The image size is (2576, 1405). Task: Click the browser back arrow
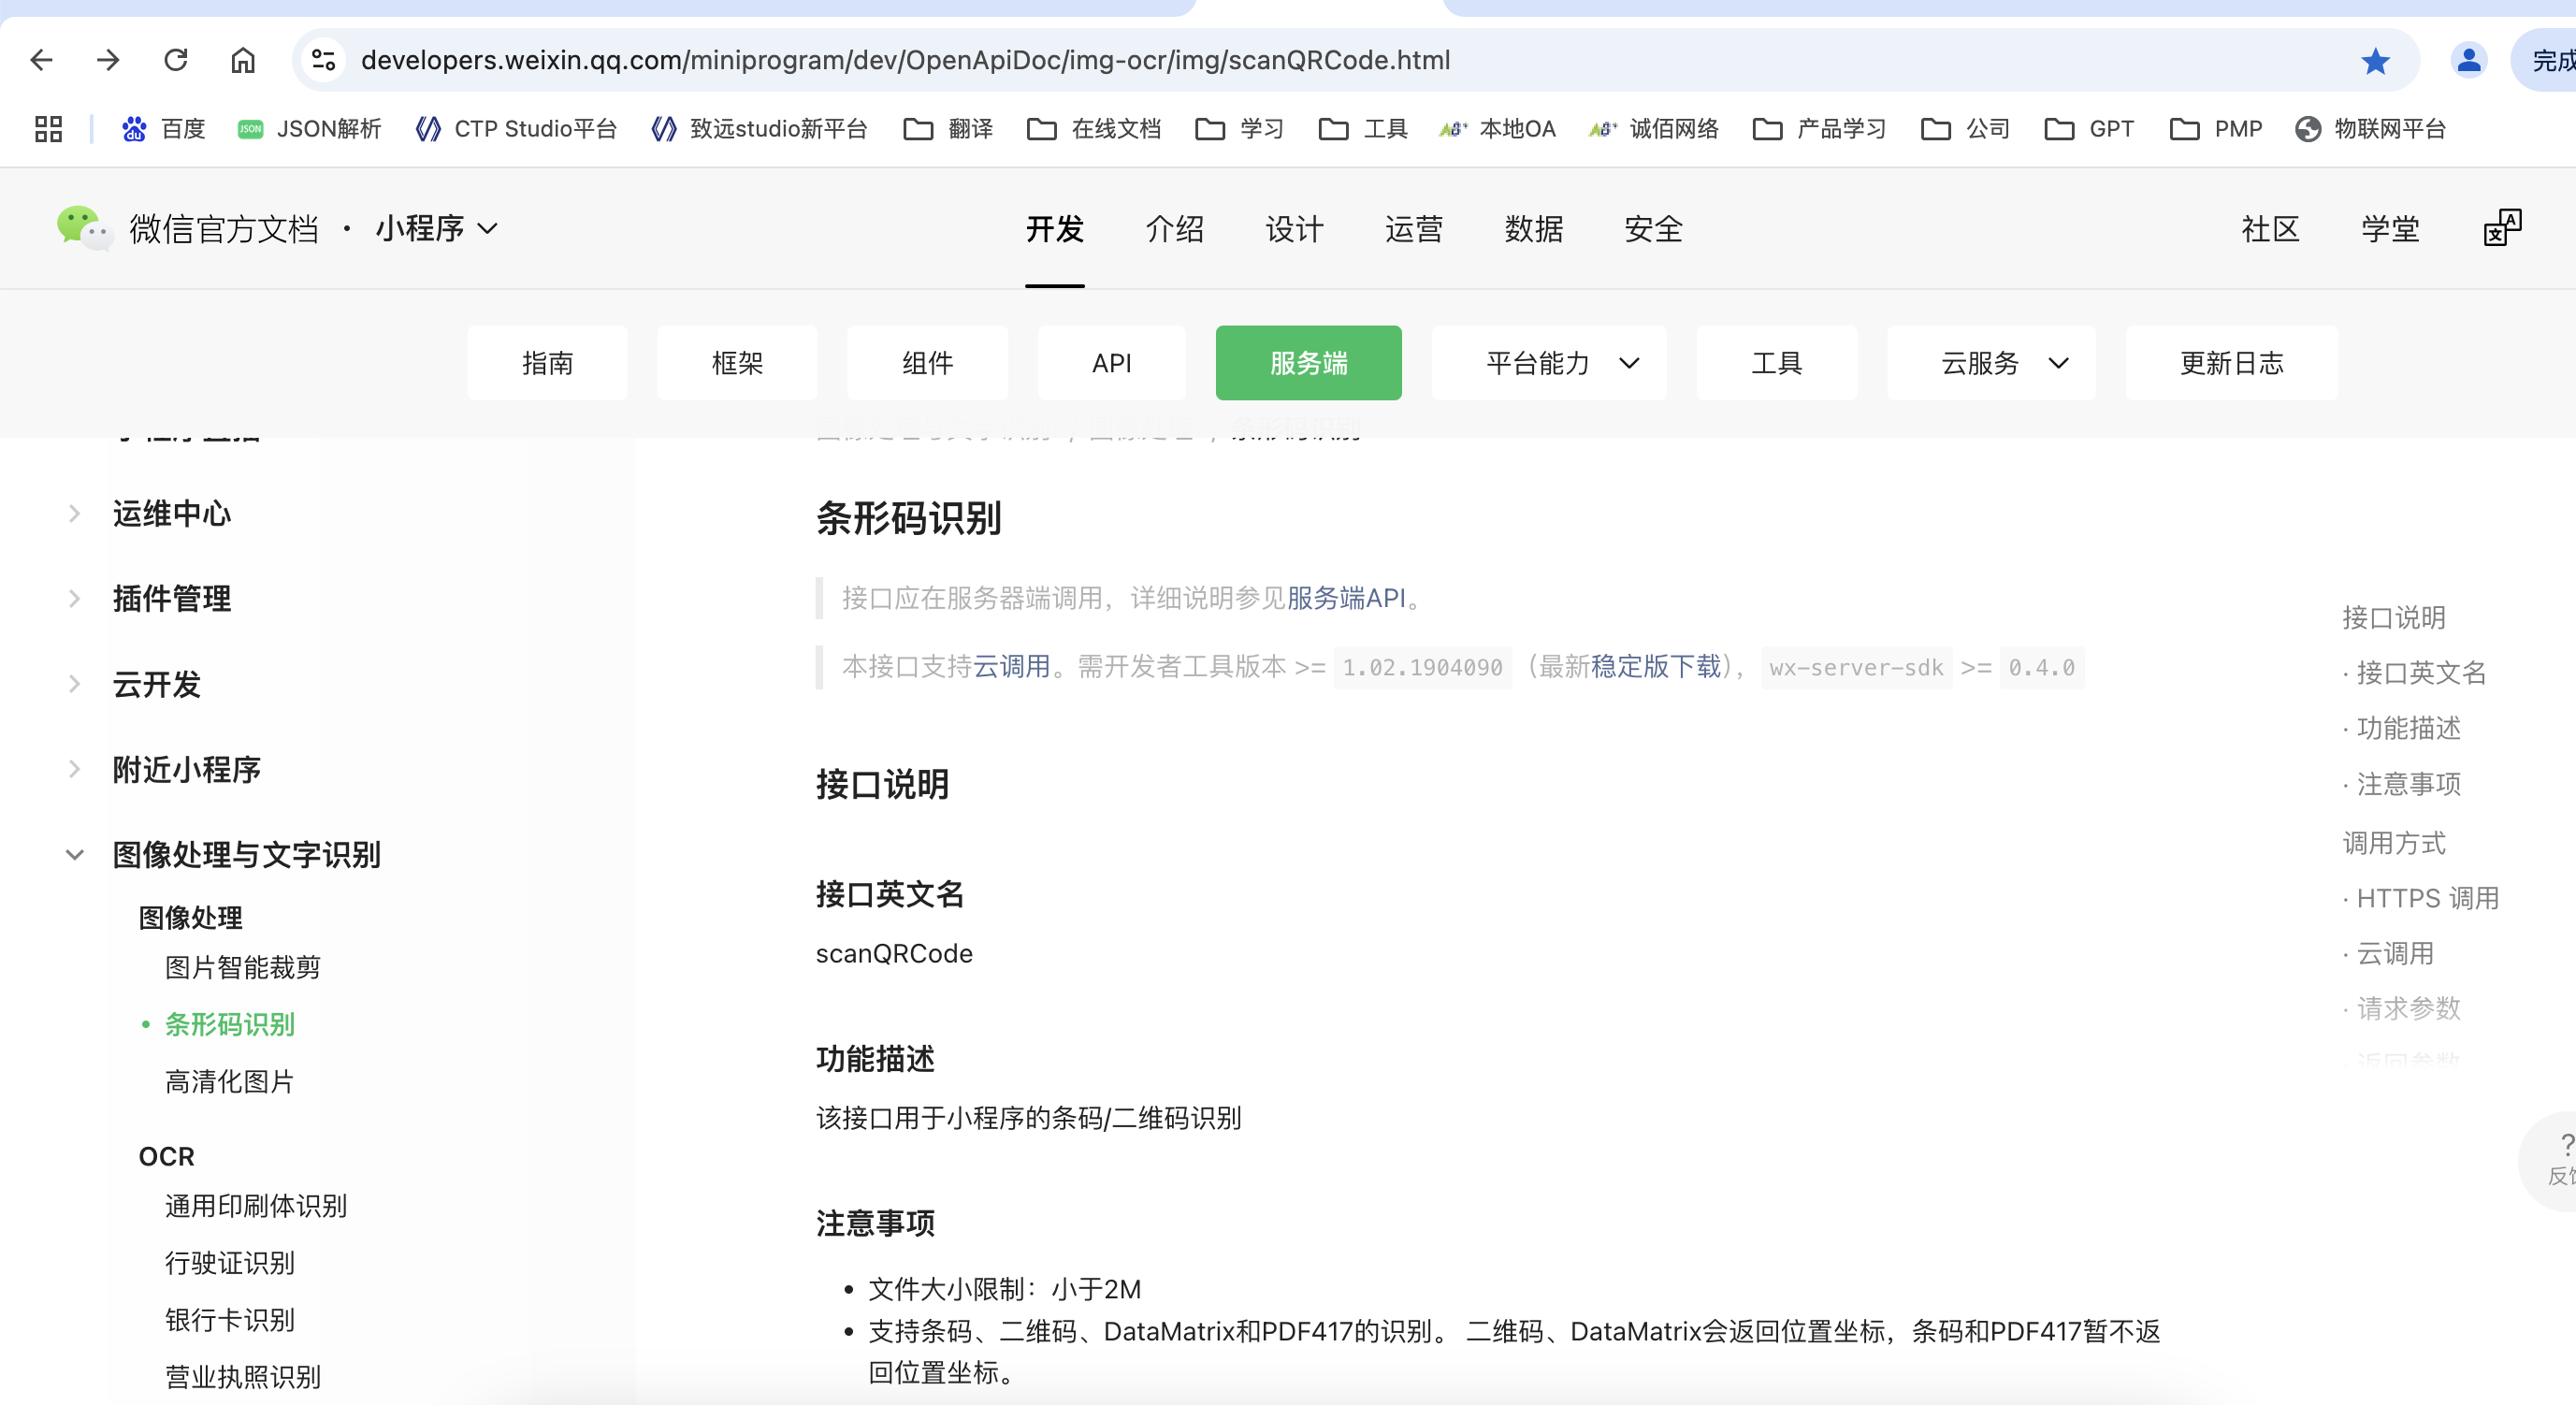pyautogui.click(x=41, y=60)
